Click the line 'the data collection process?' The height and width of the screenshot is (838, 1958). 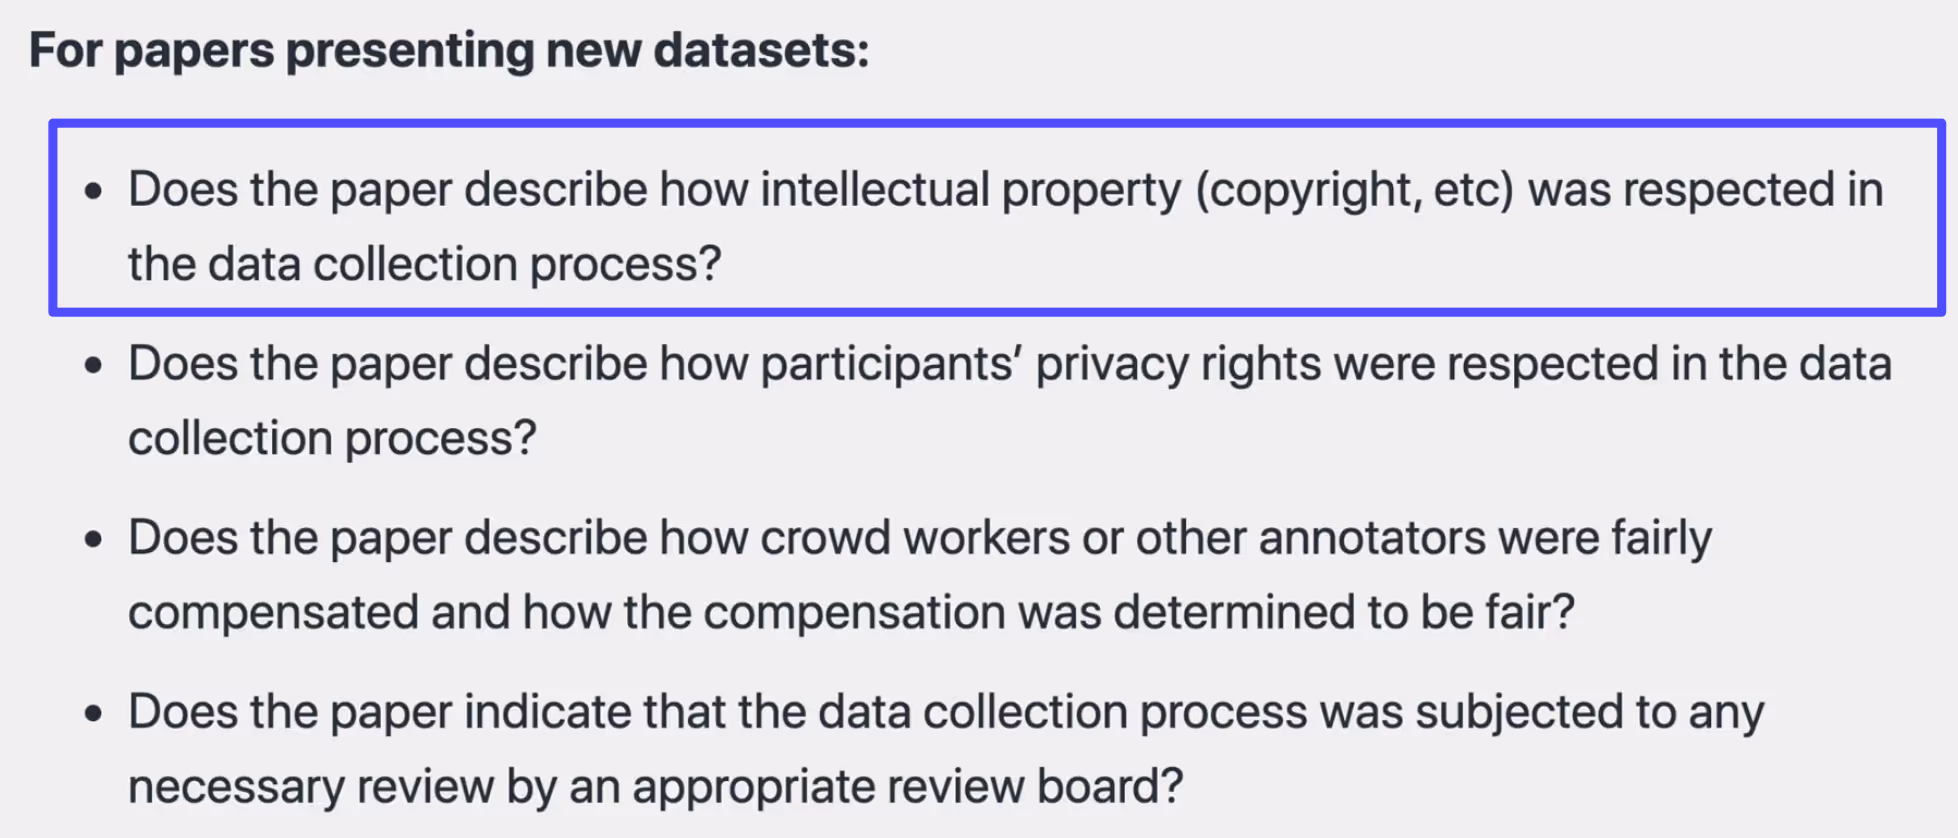pyautogui.click(x=424, y=264)
